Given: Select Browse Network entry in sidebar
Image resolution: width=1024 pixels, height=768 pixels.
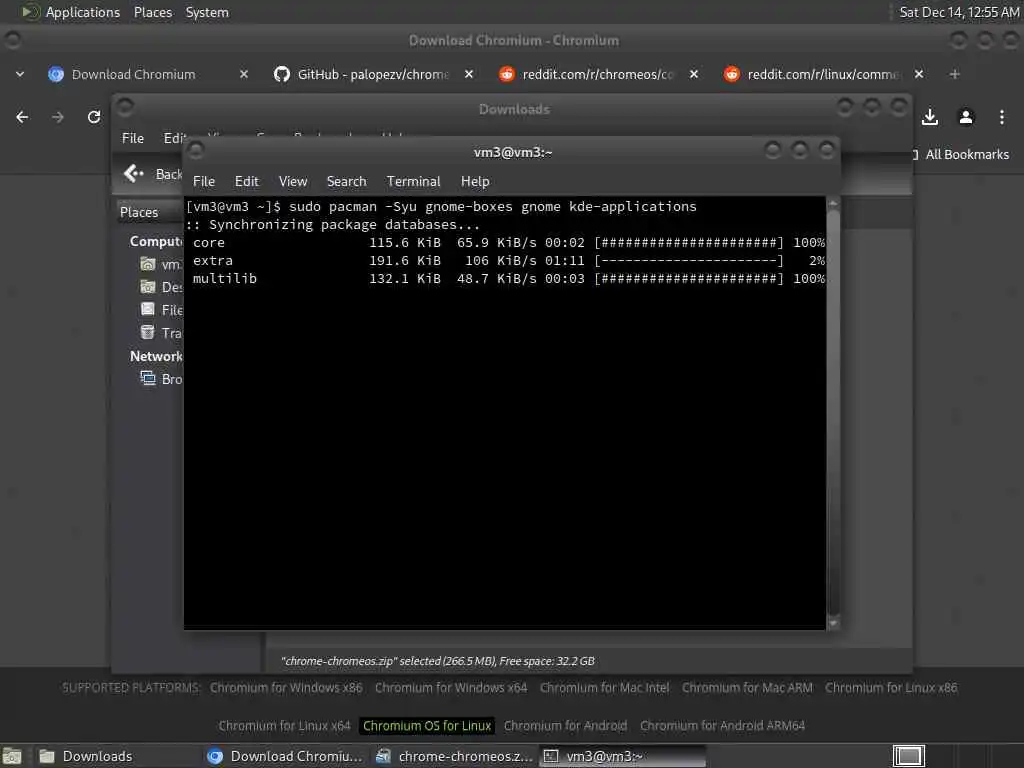Looking at the screenshot, I should 161,379.
